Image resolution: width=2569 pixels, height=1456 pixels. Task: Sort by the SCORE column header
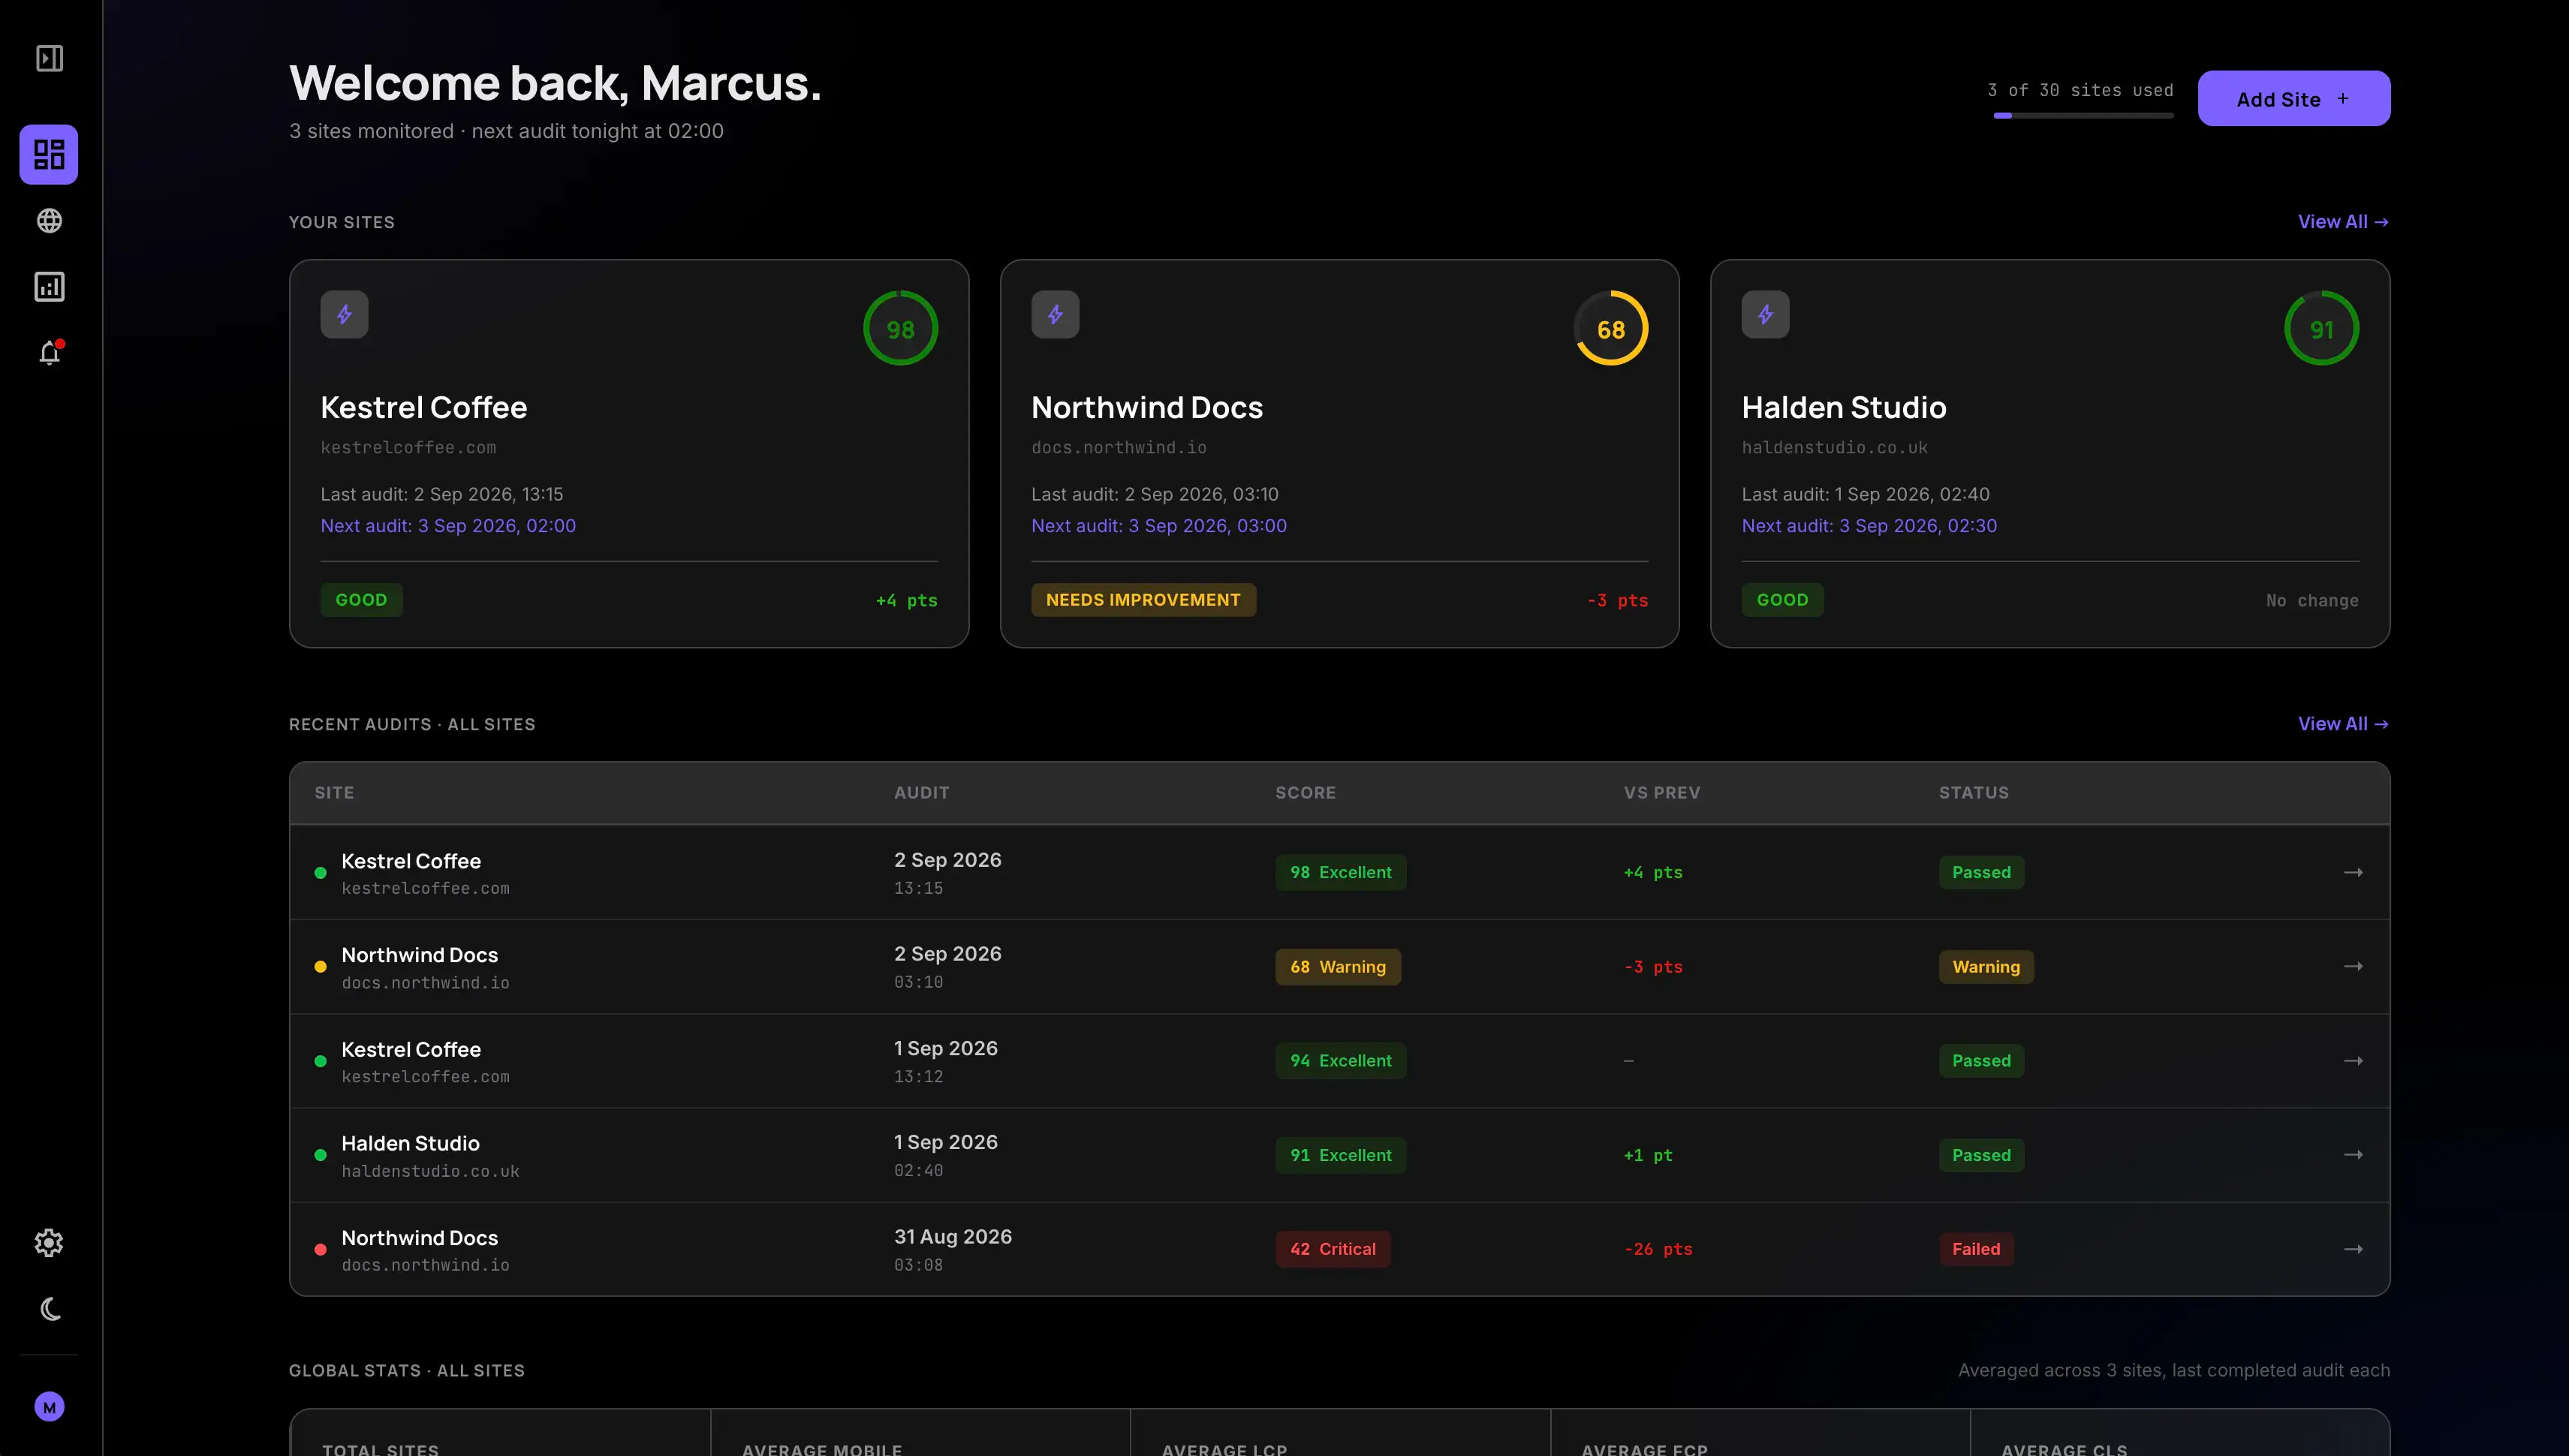point(1305,793)
